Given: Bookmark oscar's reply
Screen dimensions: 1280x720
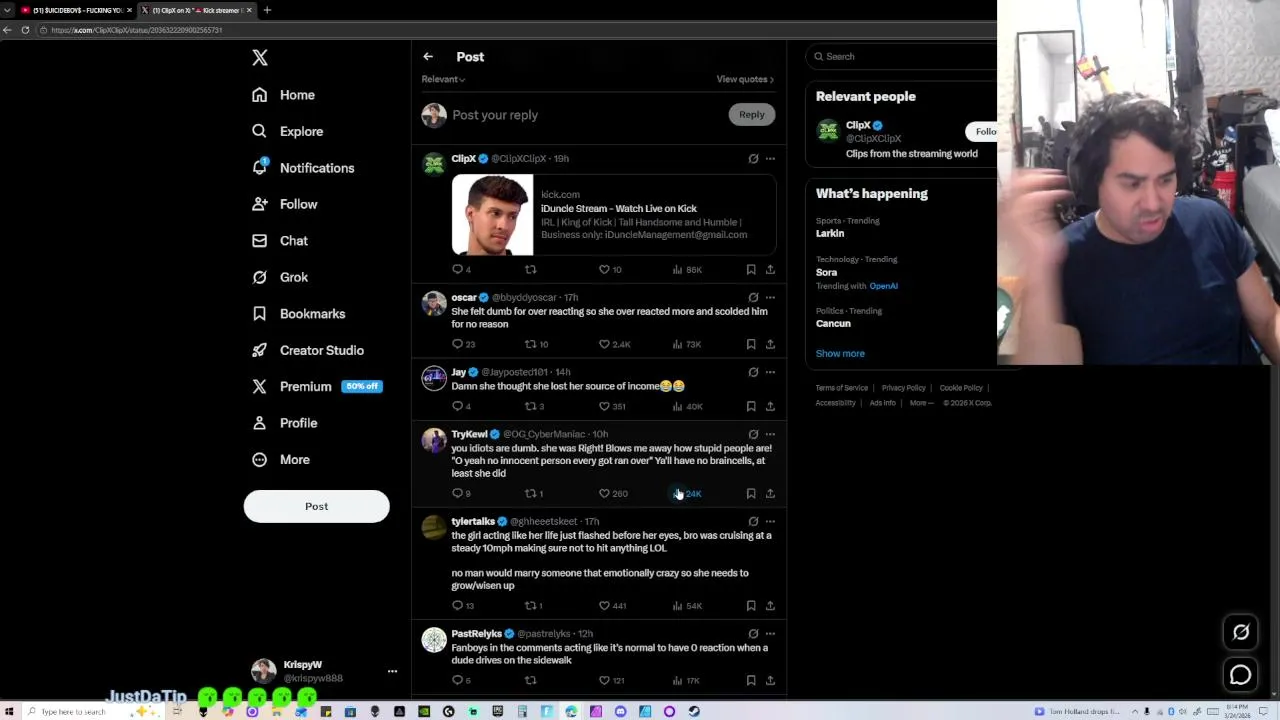Looking at the screenshot, I should tap(751, 344).
